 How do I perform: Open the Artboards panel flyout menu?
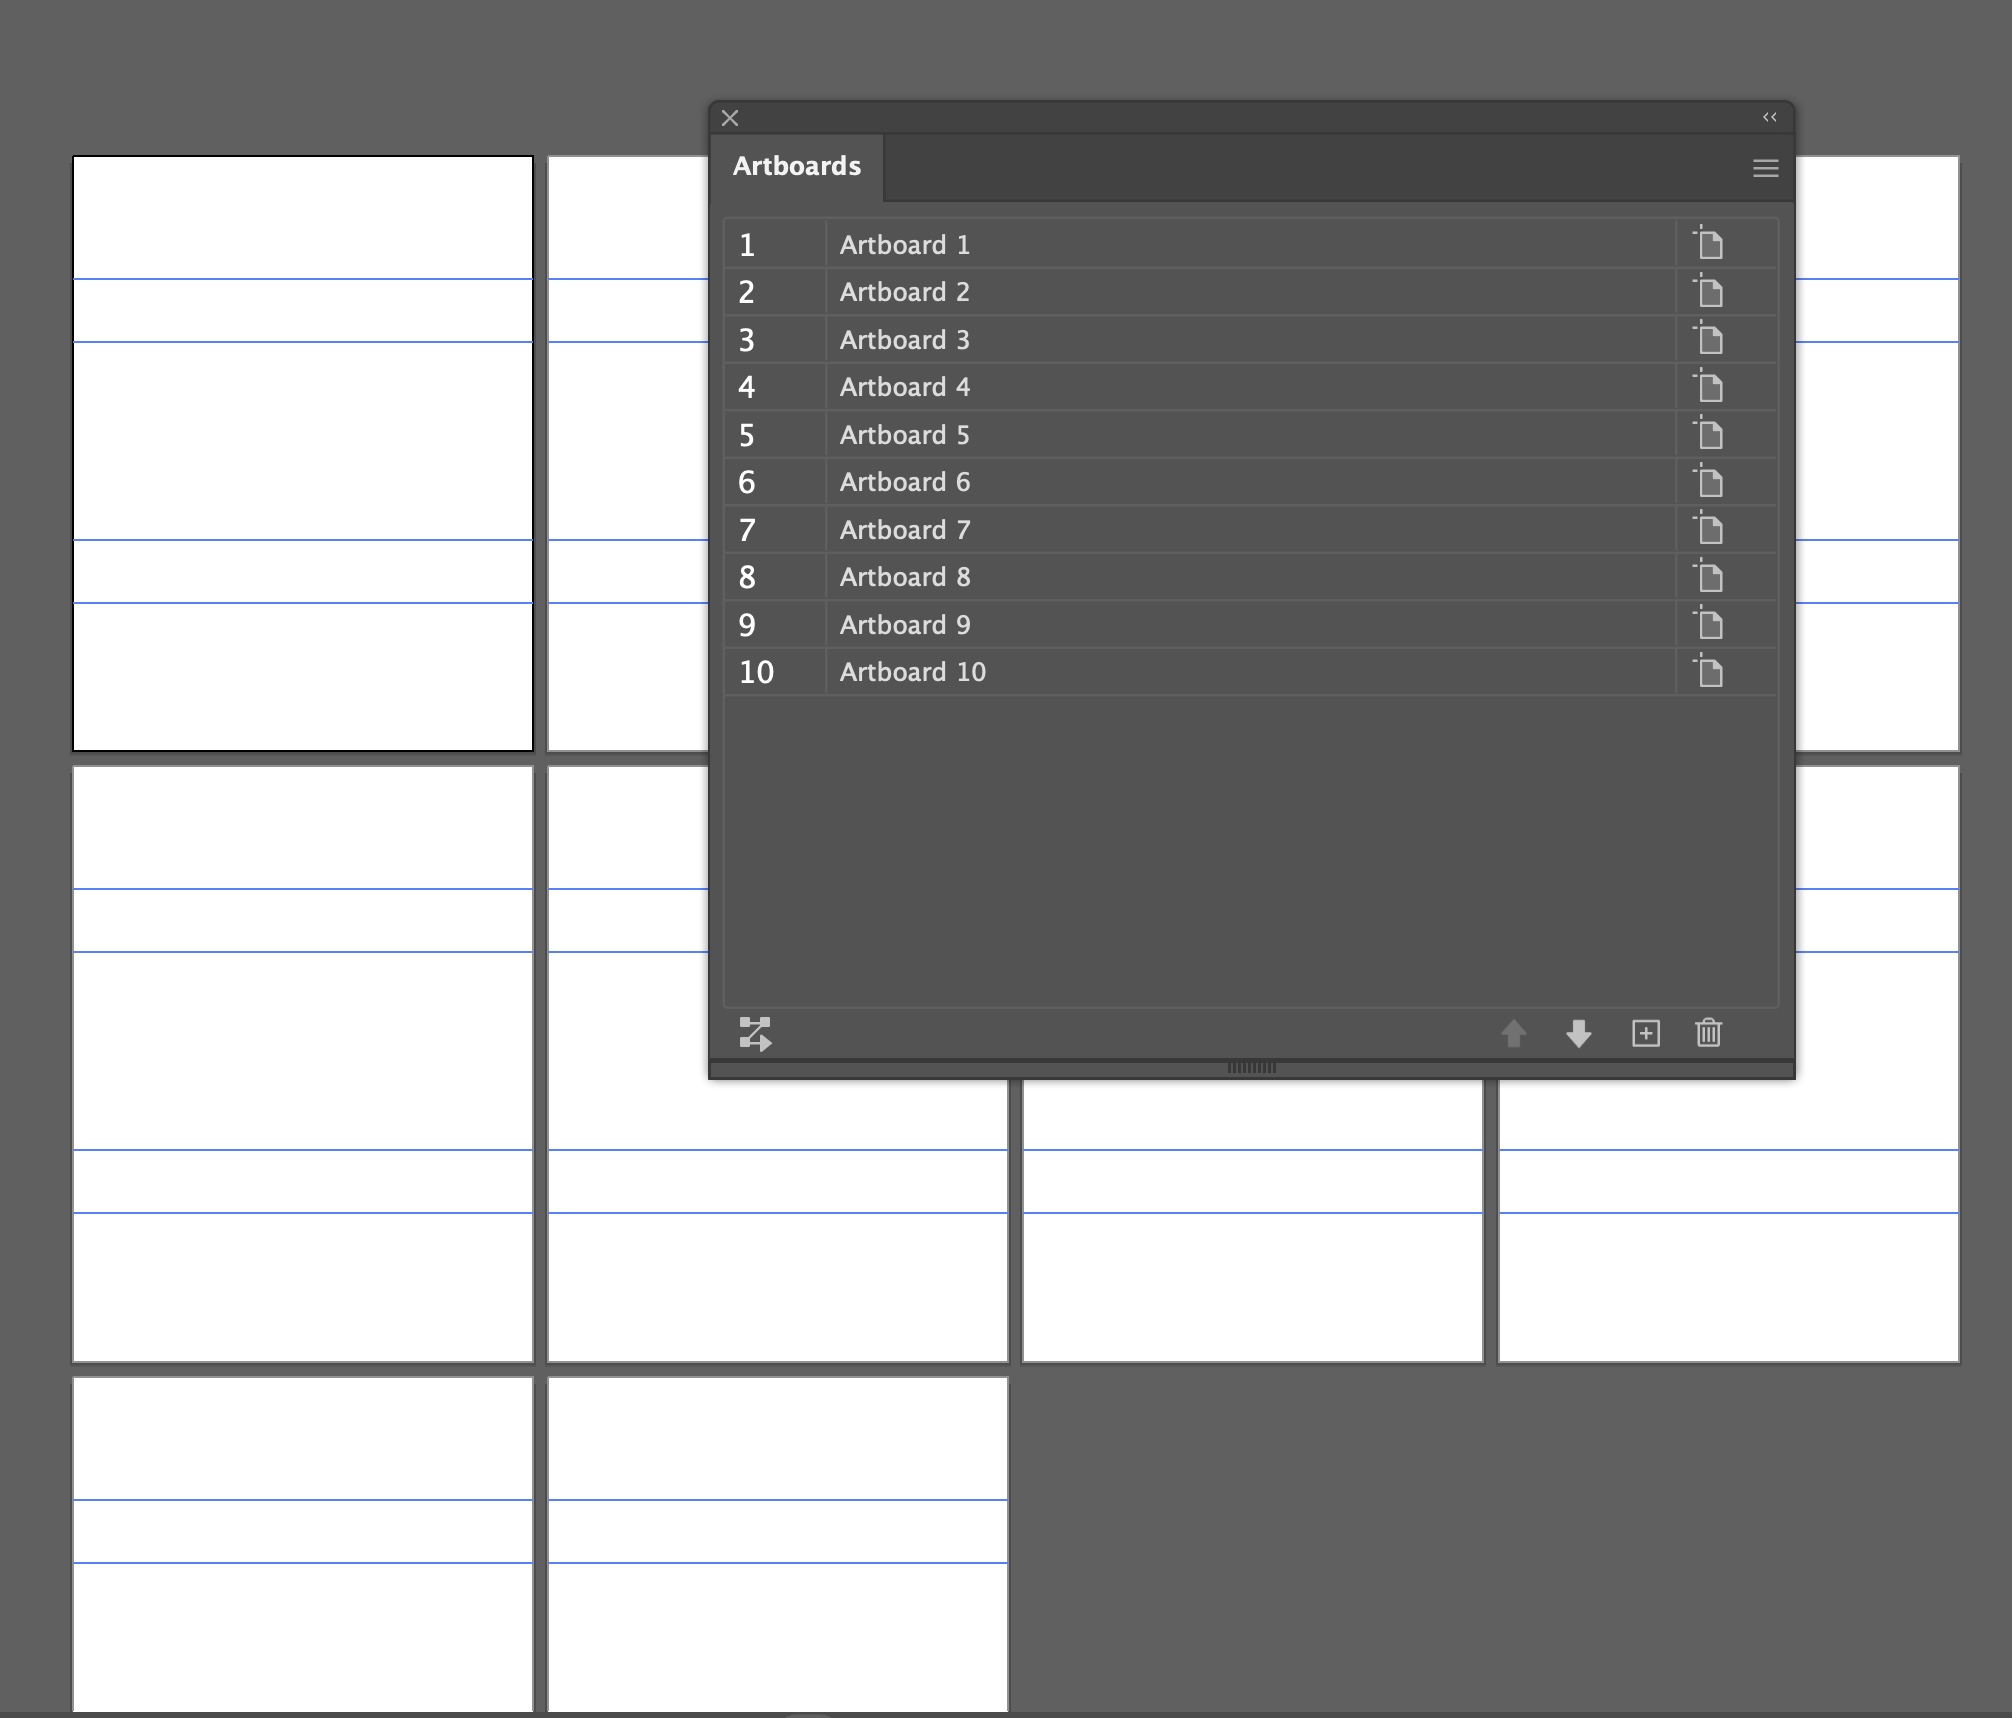pos(1766,168)
